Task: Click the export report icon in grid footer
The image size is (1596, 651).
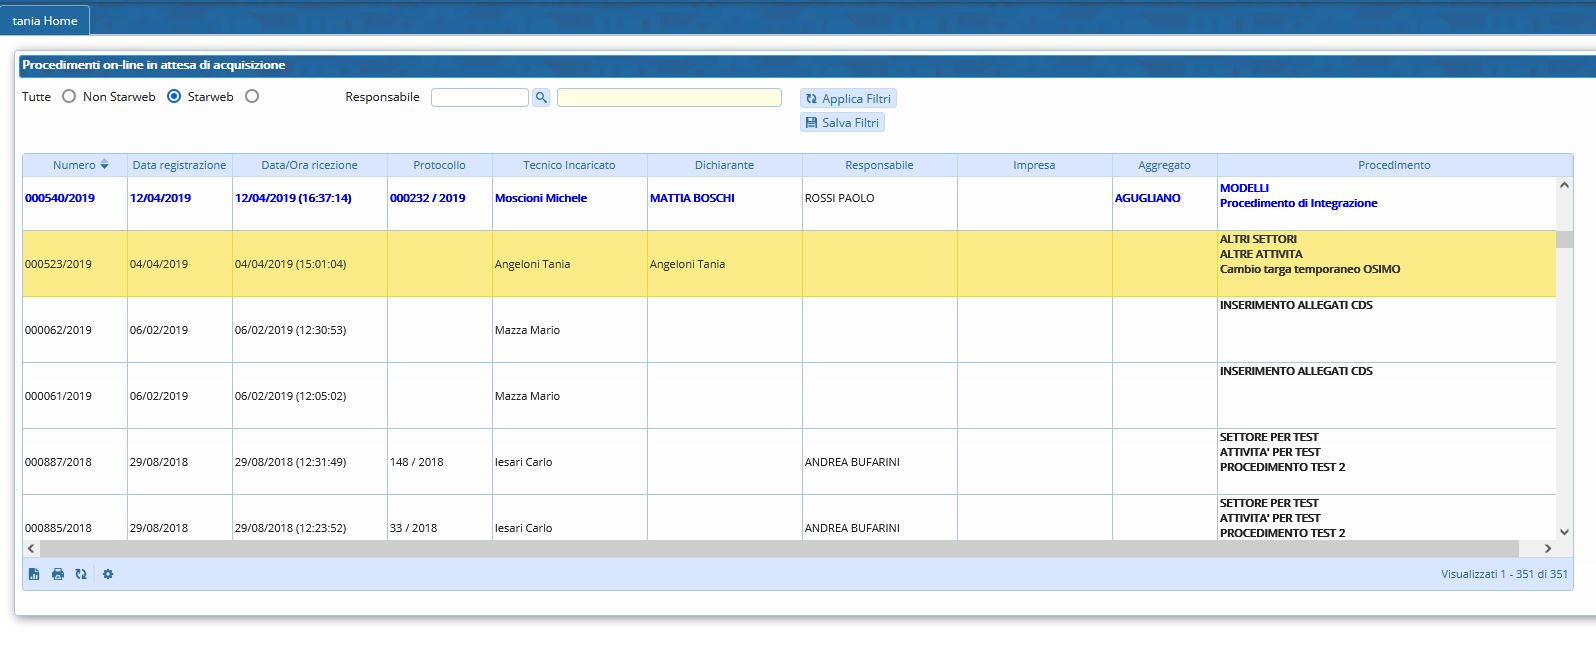Action: pos(34,574)
